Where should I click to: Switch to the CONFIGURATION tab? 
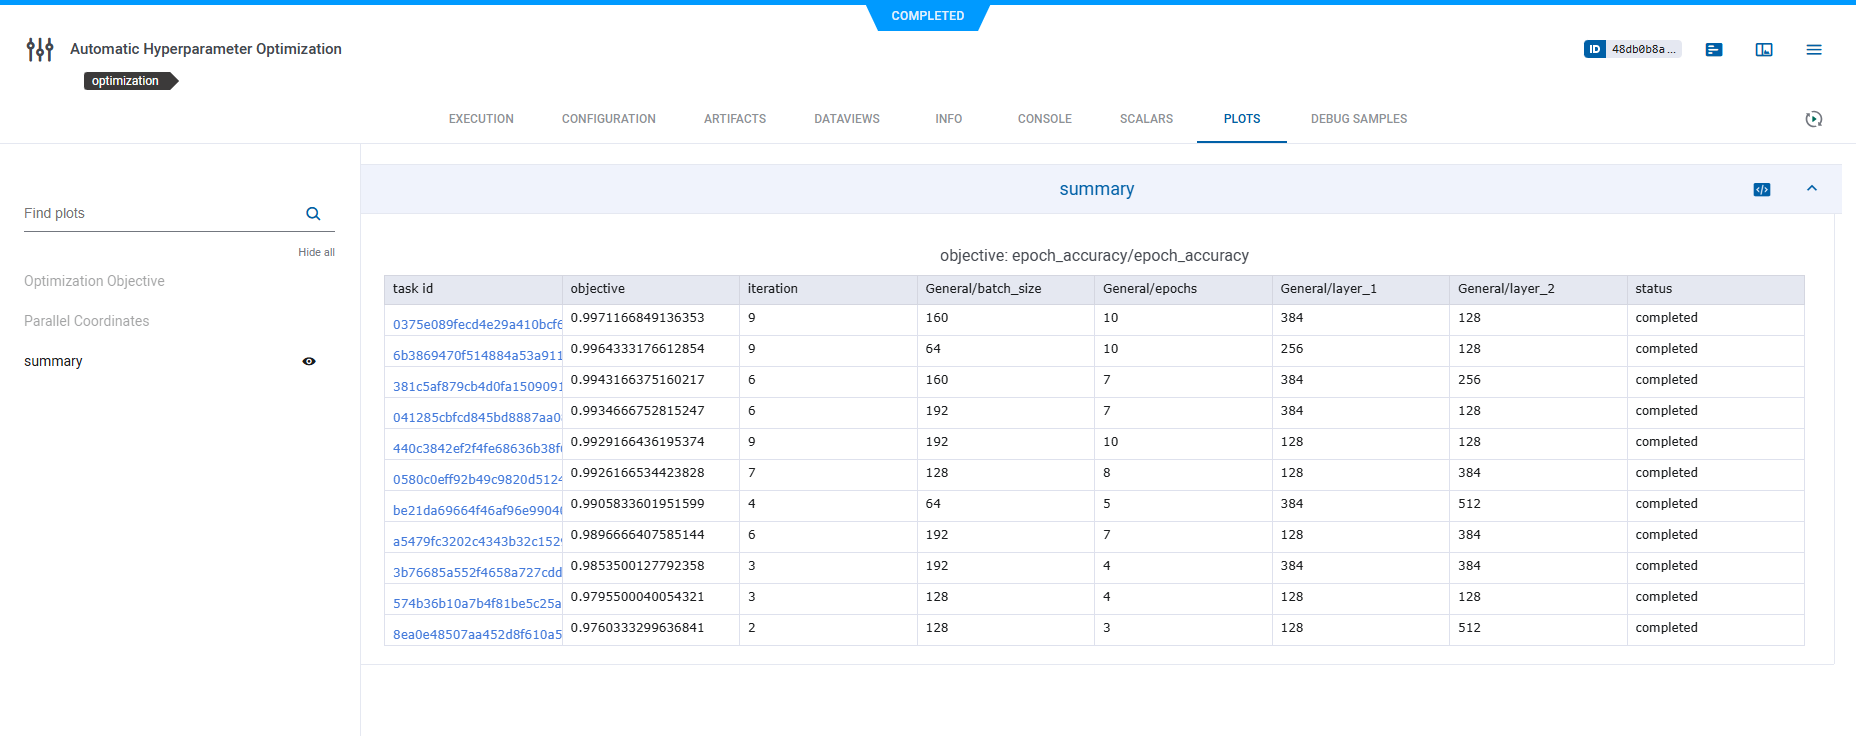608,119
